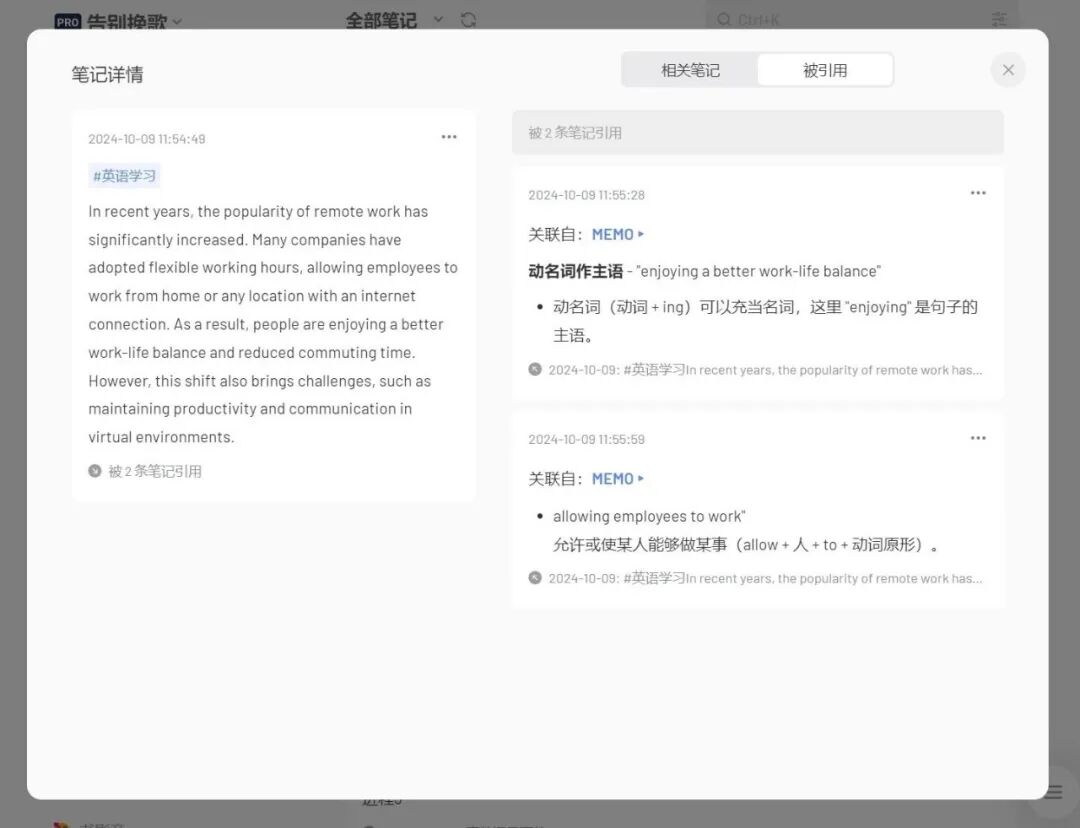The image size is (1080, 828).
Task: Click the main note's English paragraph
Action: click(x=273, y=324)
